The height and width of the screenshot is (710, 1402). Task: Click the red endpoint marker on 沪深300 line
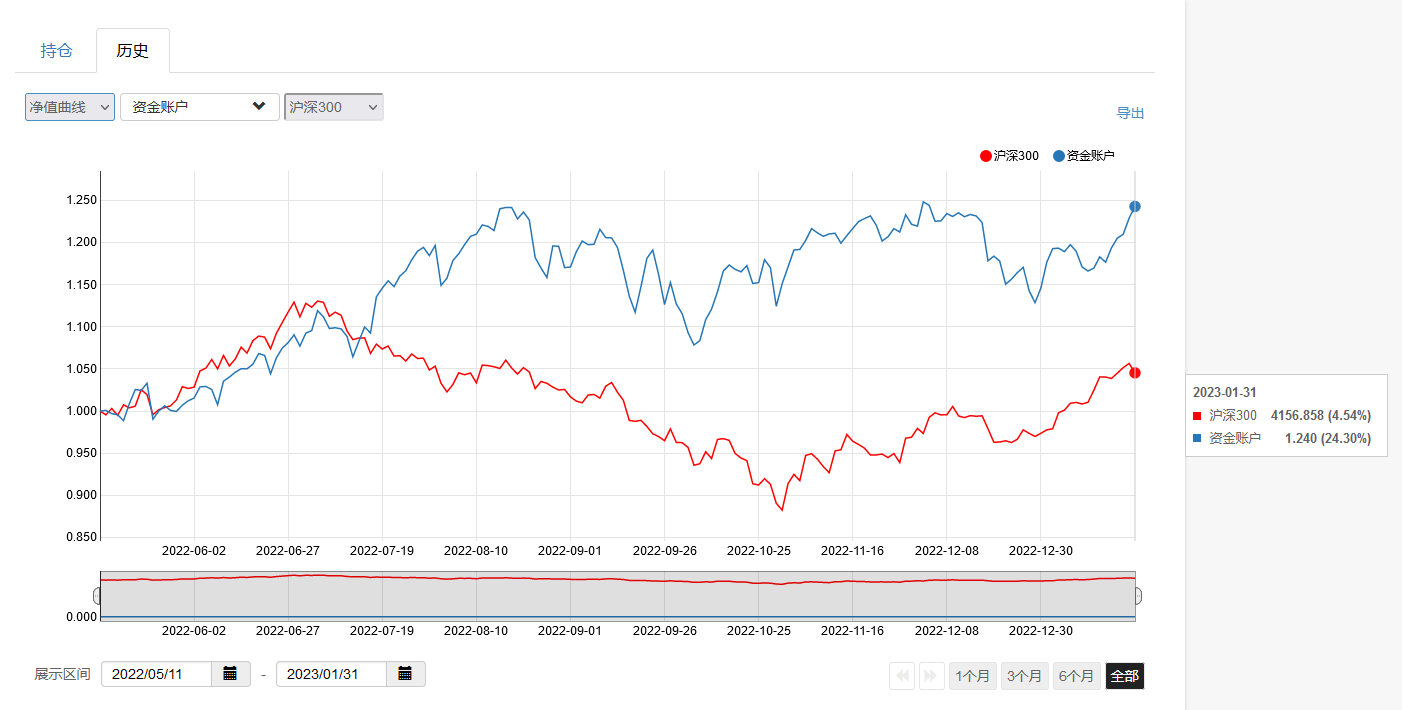click(x=1134, y=373)
